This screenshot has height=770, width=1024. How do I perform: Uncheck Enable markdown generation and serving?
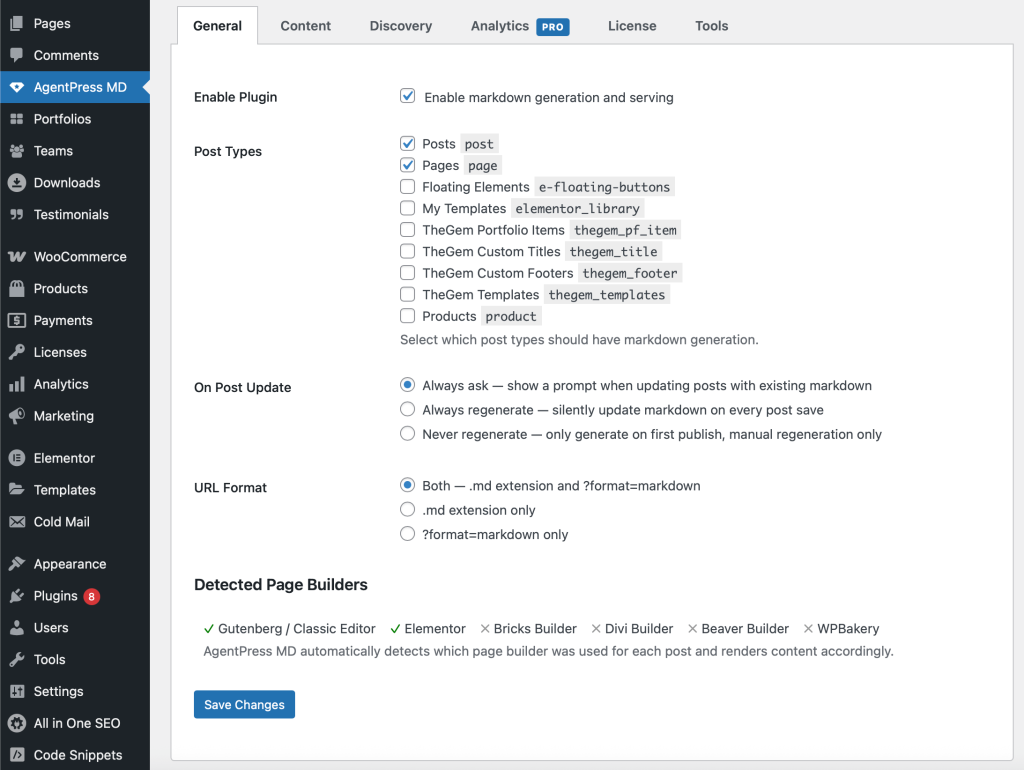point(408,96)
